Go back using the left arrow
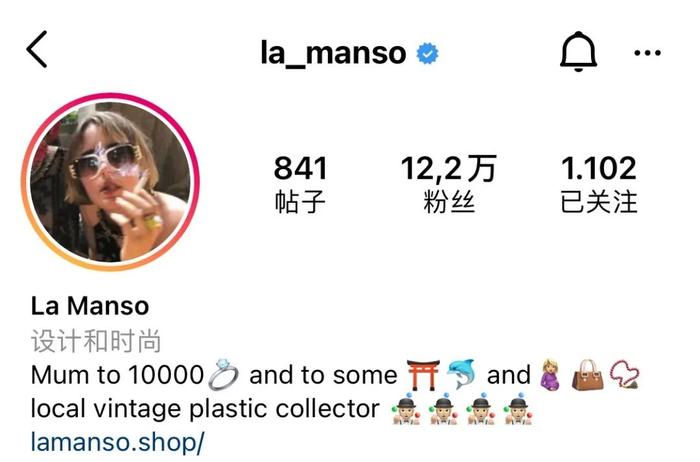The image size is (700, 462). 37,49
